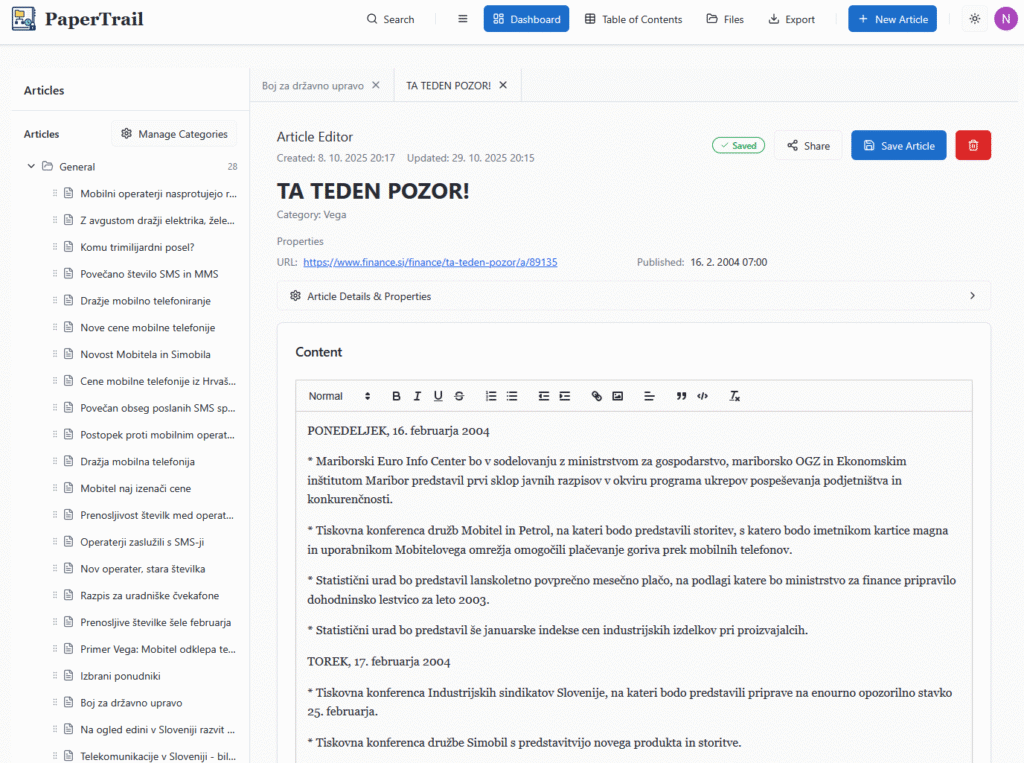Toggle the sidebar with the hamburger icon
This screenshot has height=763, width=1024.
pyautogui.click(x=462, y=19)
